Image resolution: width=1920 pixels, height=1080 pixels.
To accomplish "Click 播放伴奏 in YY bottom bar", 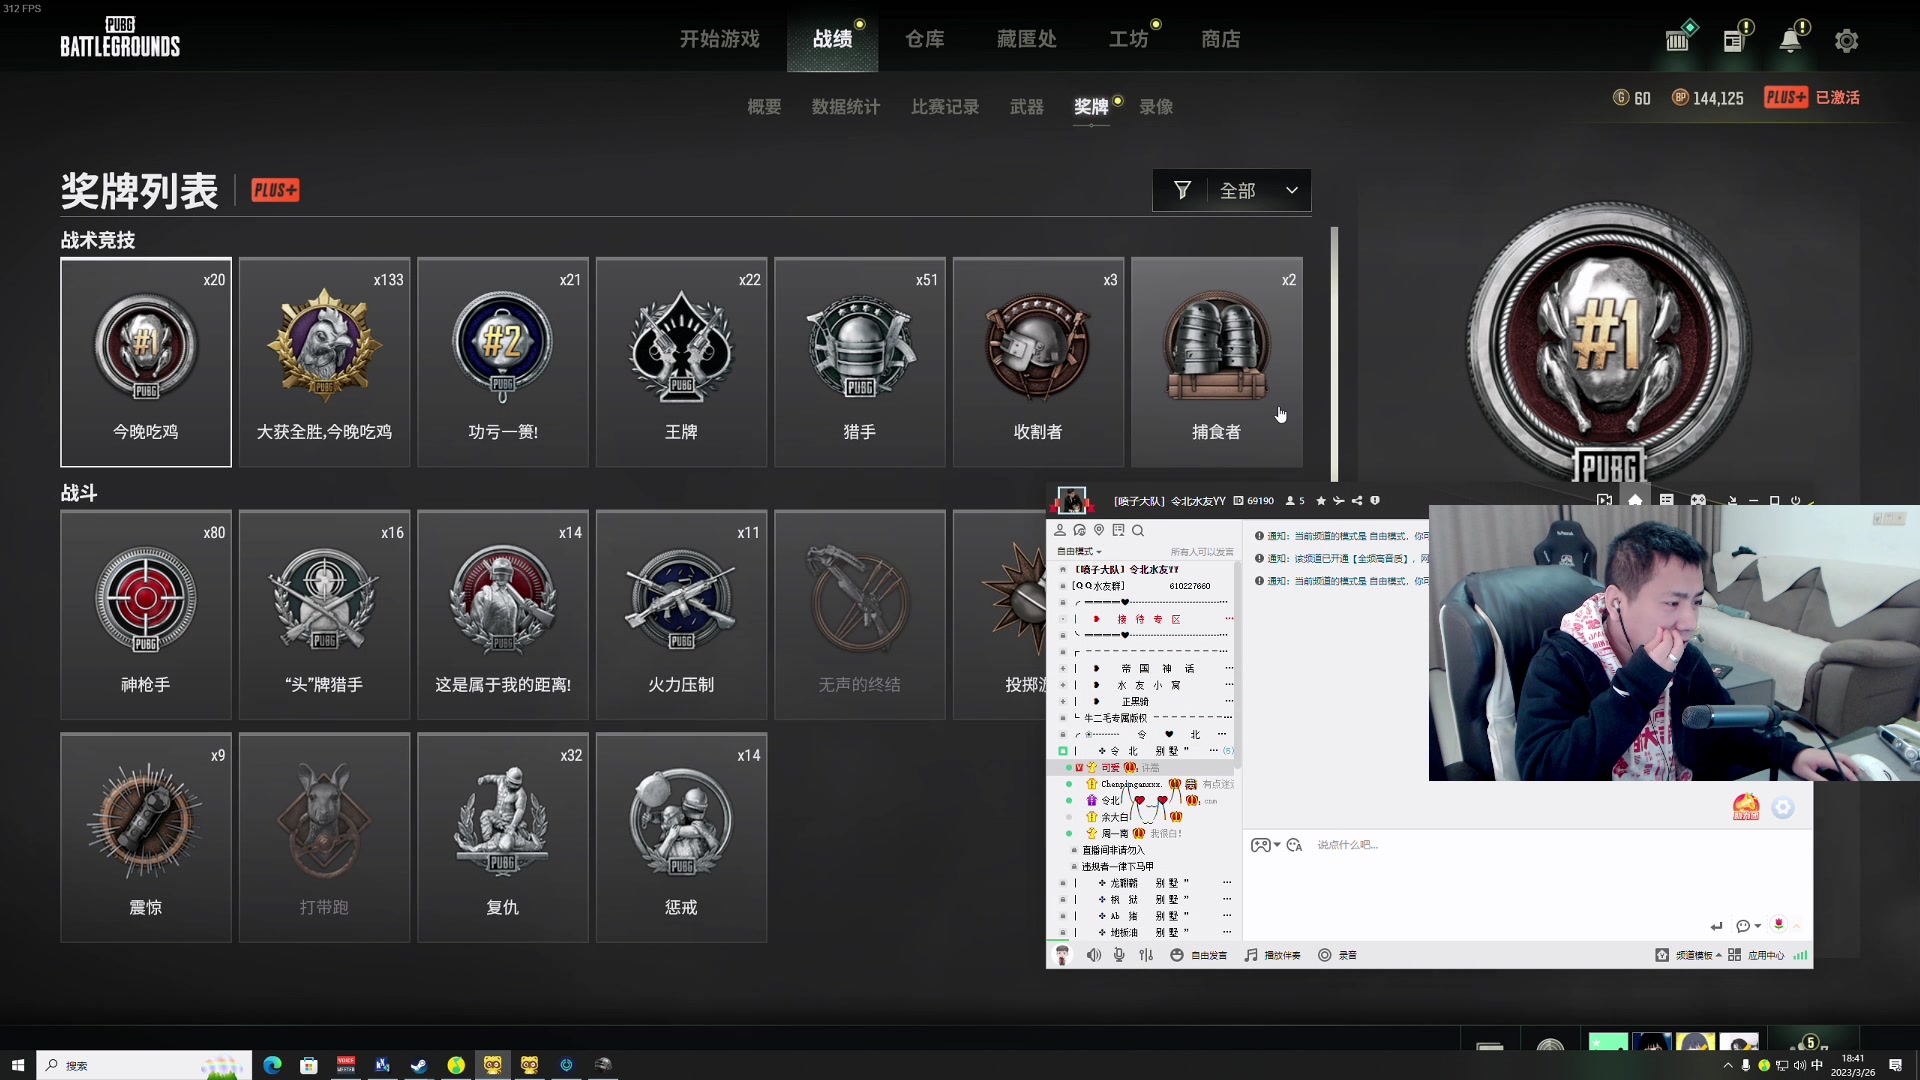I will pos(1272,955).
